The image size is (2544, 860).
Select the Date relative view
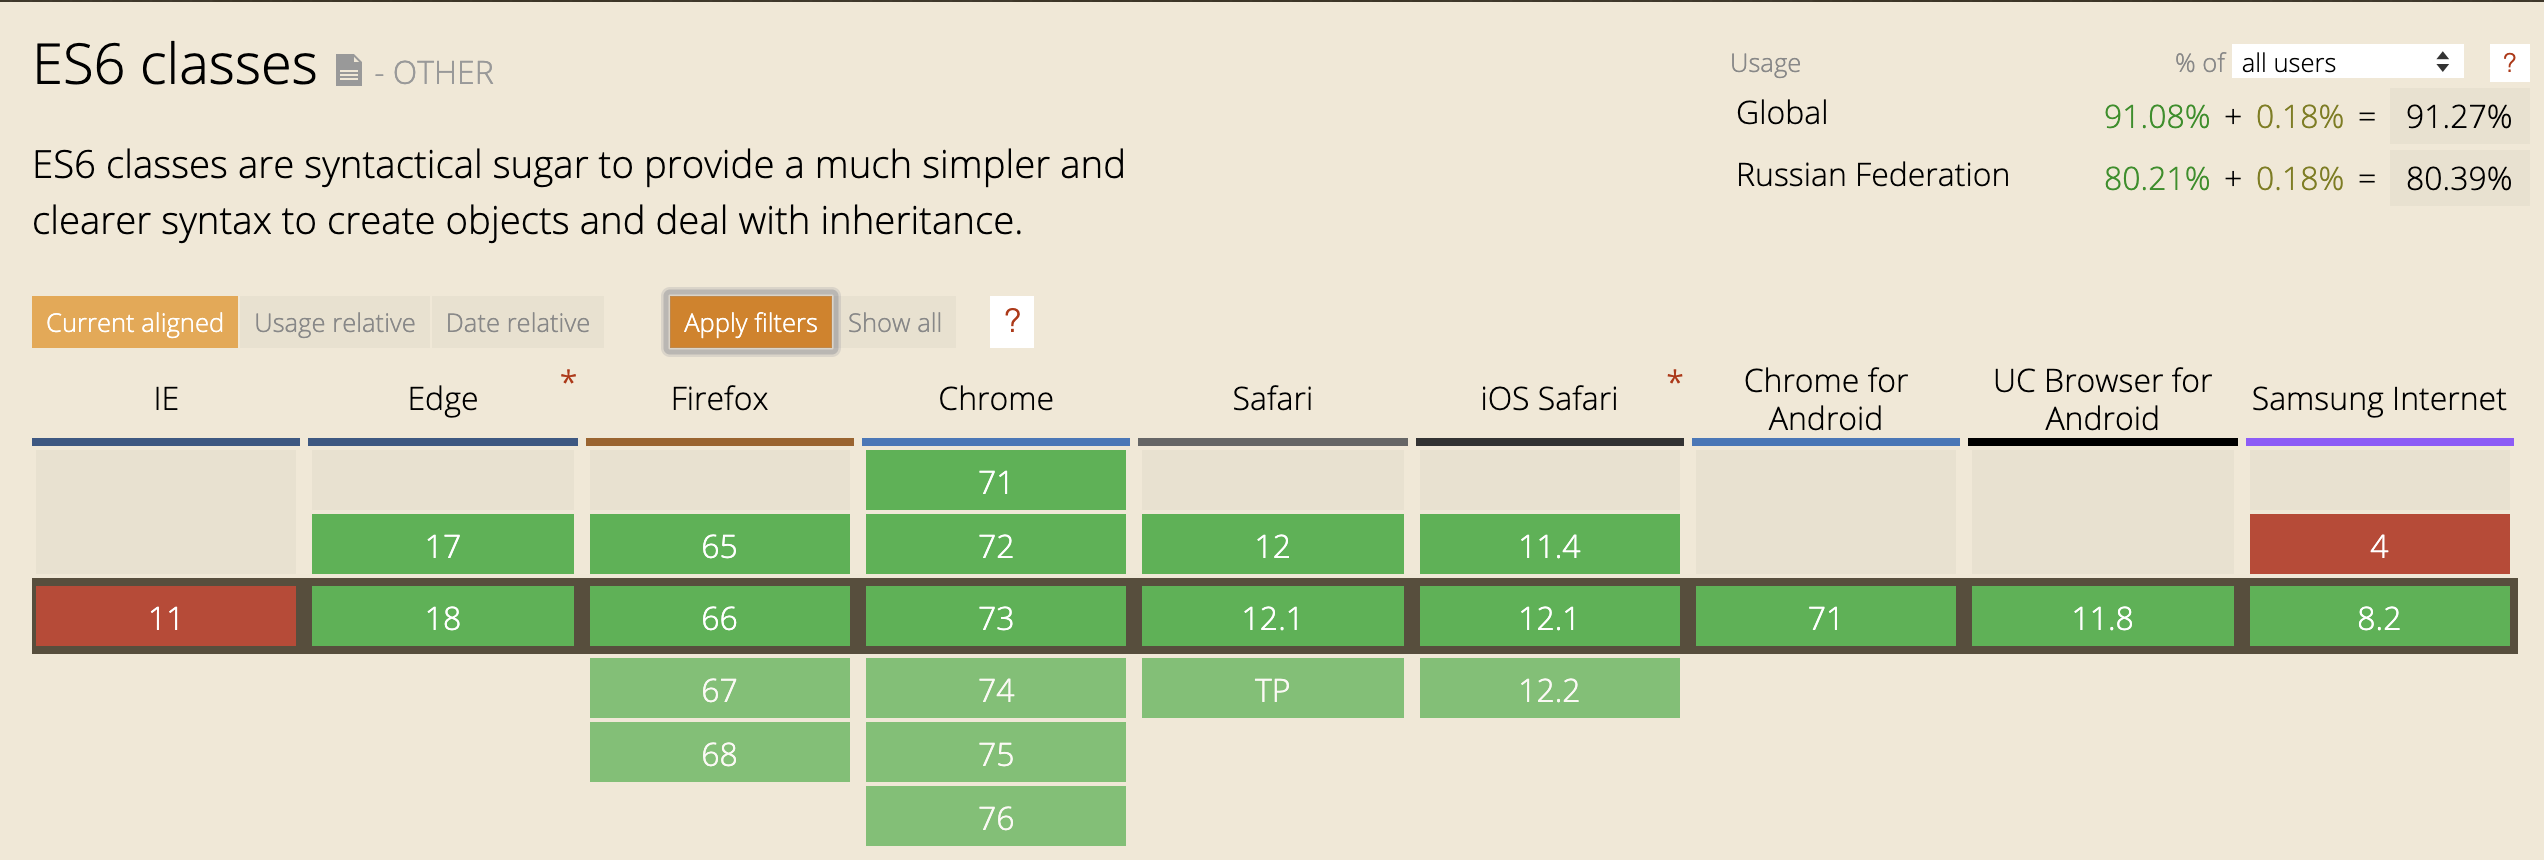[518, 322]
